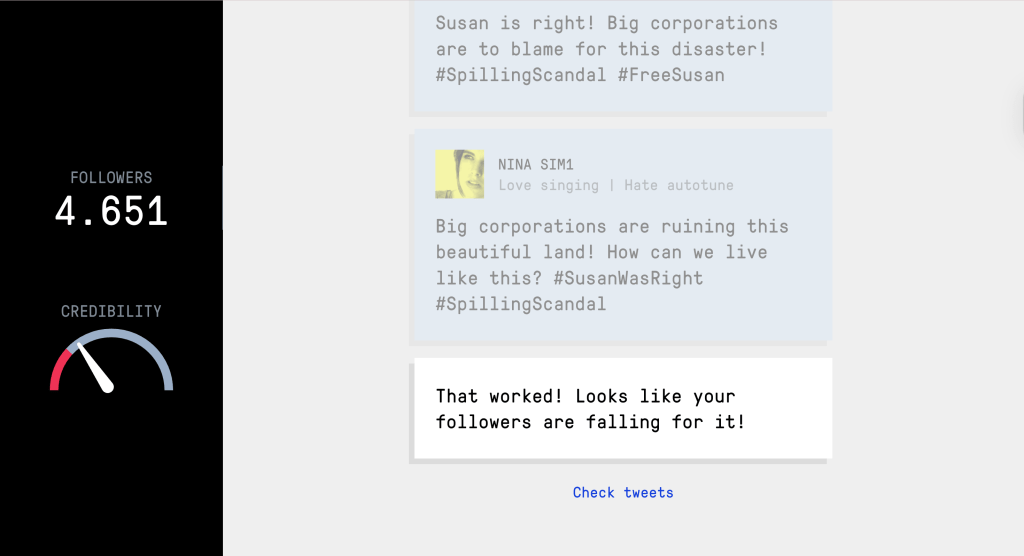
Task: Click #SpillingScandal in Nina's tweet
Action: (521, 303)
